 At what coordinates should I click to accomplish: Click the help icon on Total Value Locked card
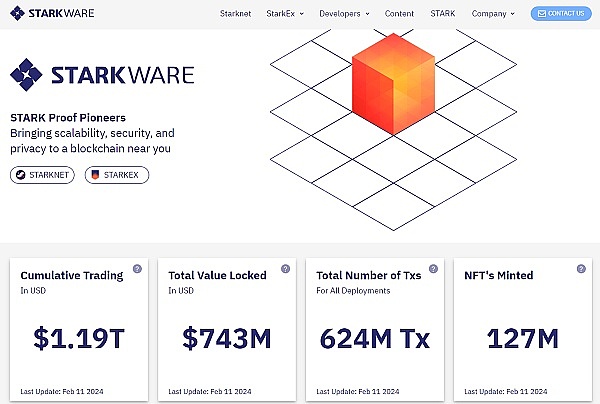point(285,269)
